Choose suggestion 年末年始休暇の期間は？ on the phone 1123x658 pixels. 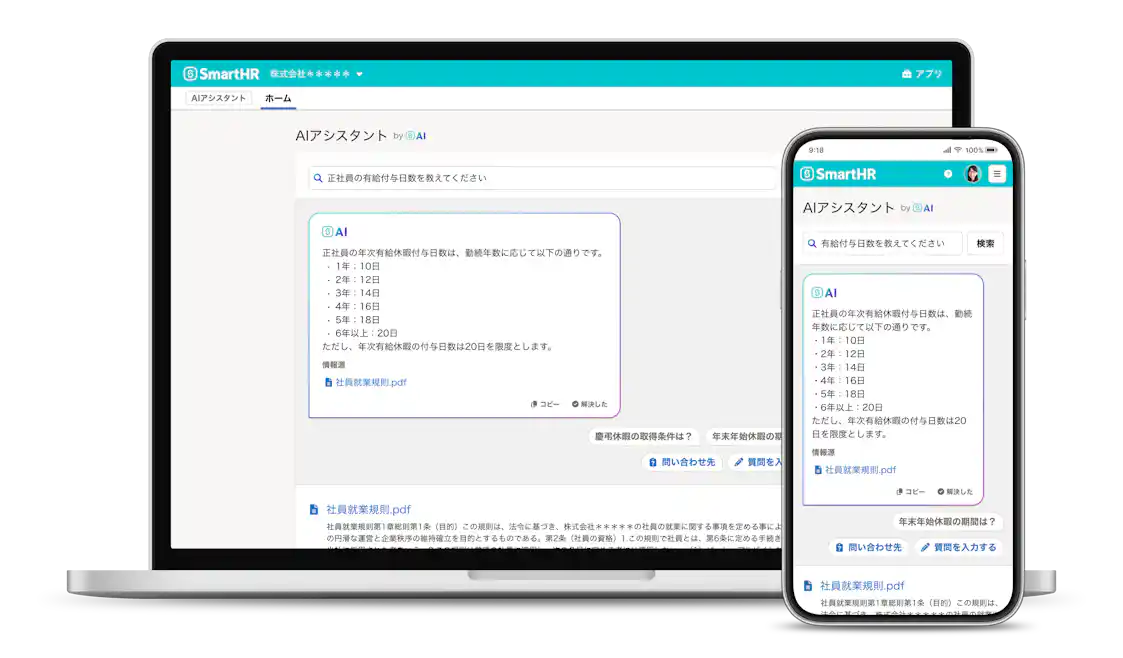coord(947,521)
